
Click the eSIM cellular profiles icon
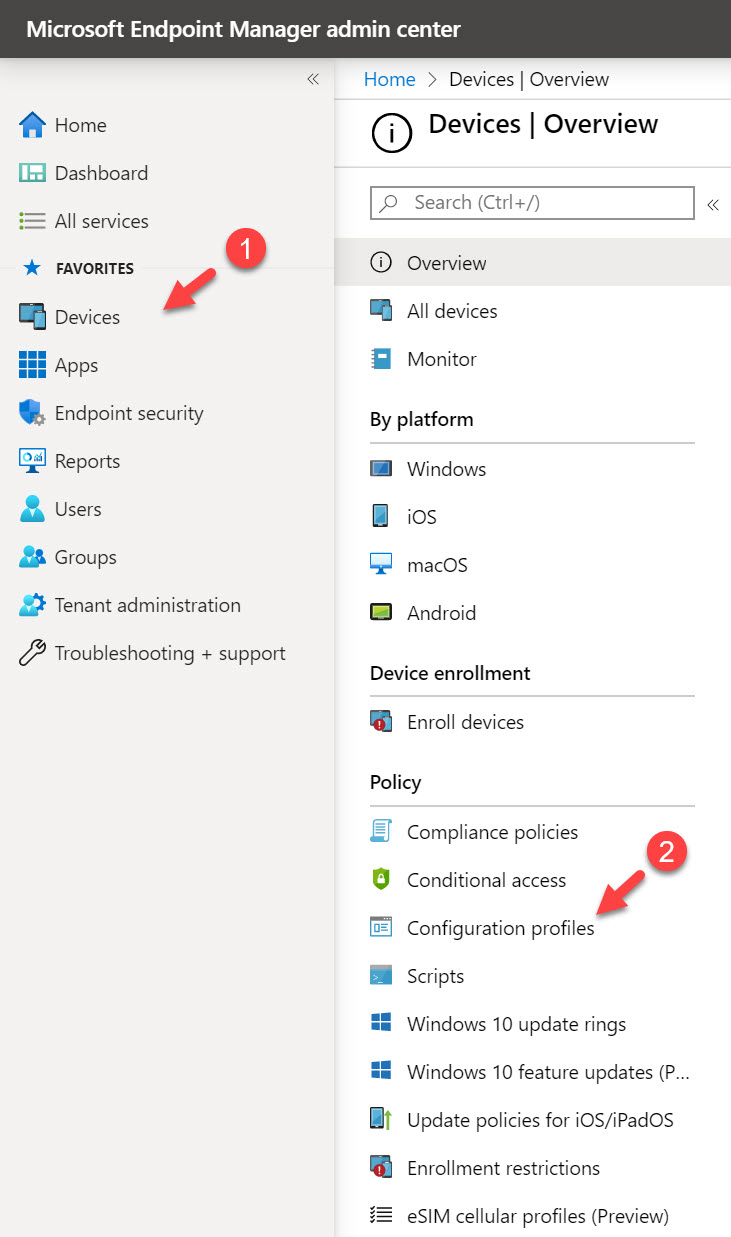click(x=381, y=1216)
